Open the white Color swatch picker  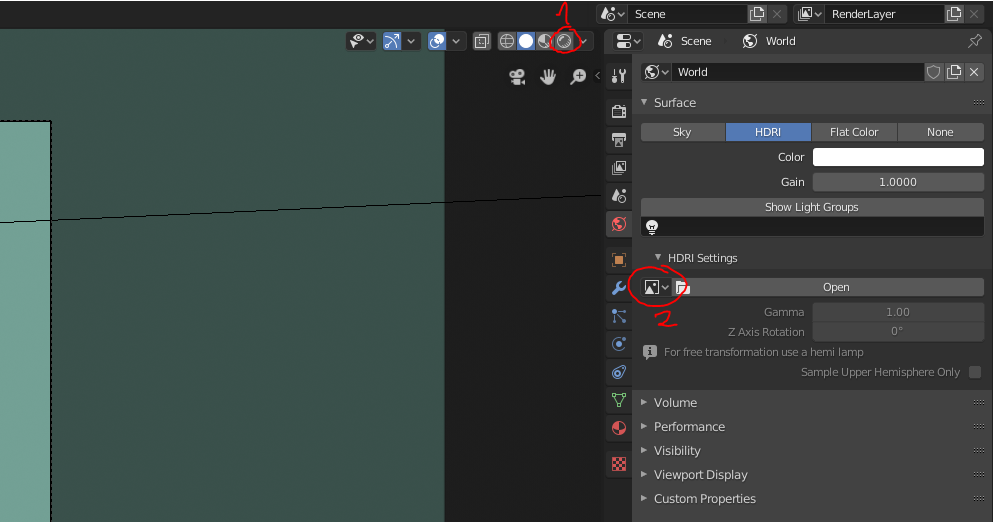pos(898,157)
